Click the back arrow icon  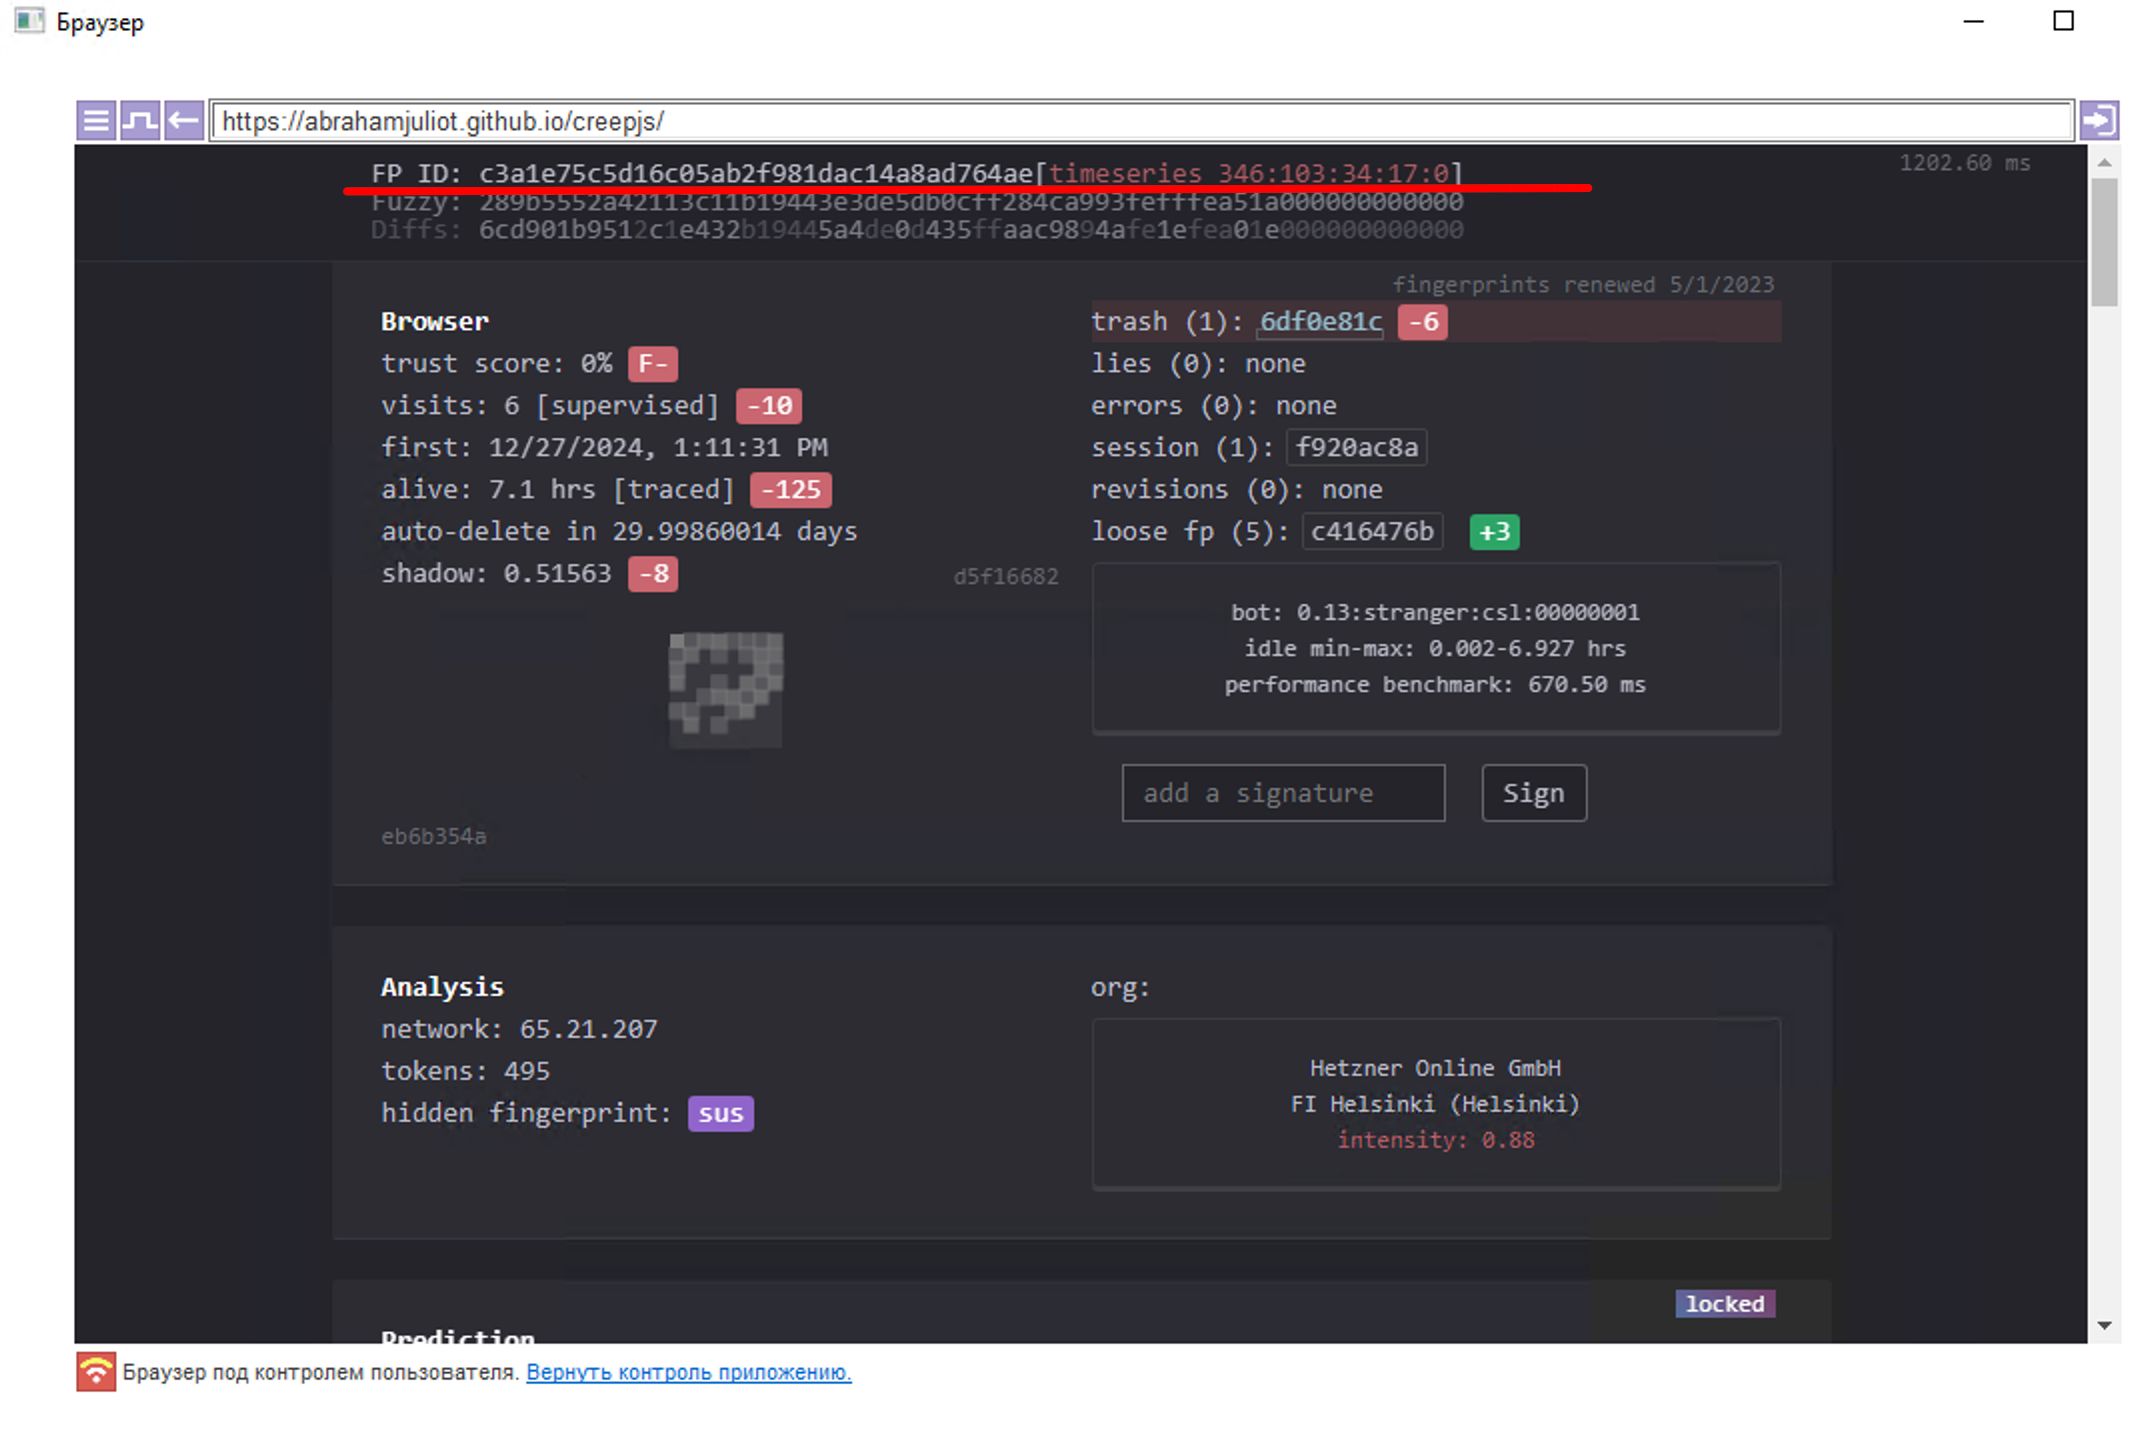[184, 121]
